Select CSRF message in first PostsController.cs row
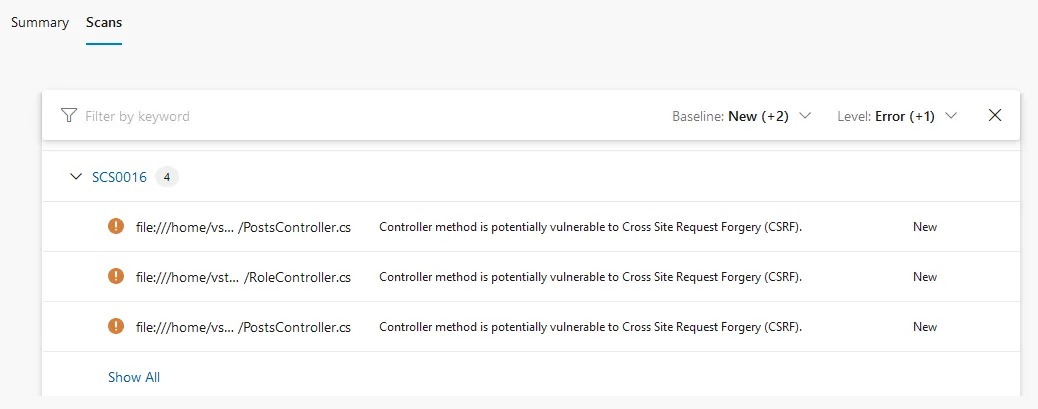 tap(591, 227)
